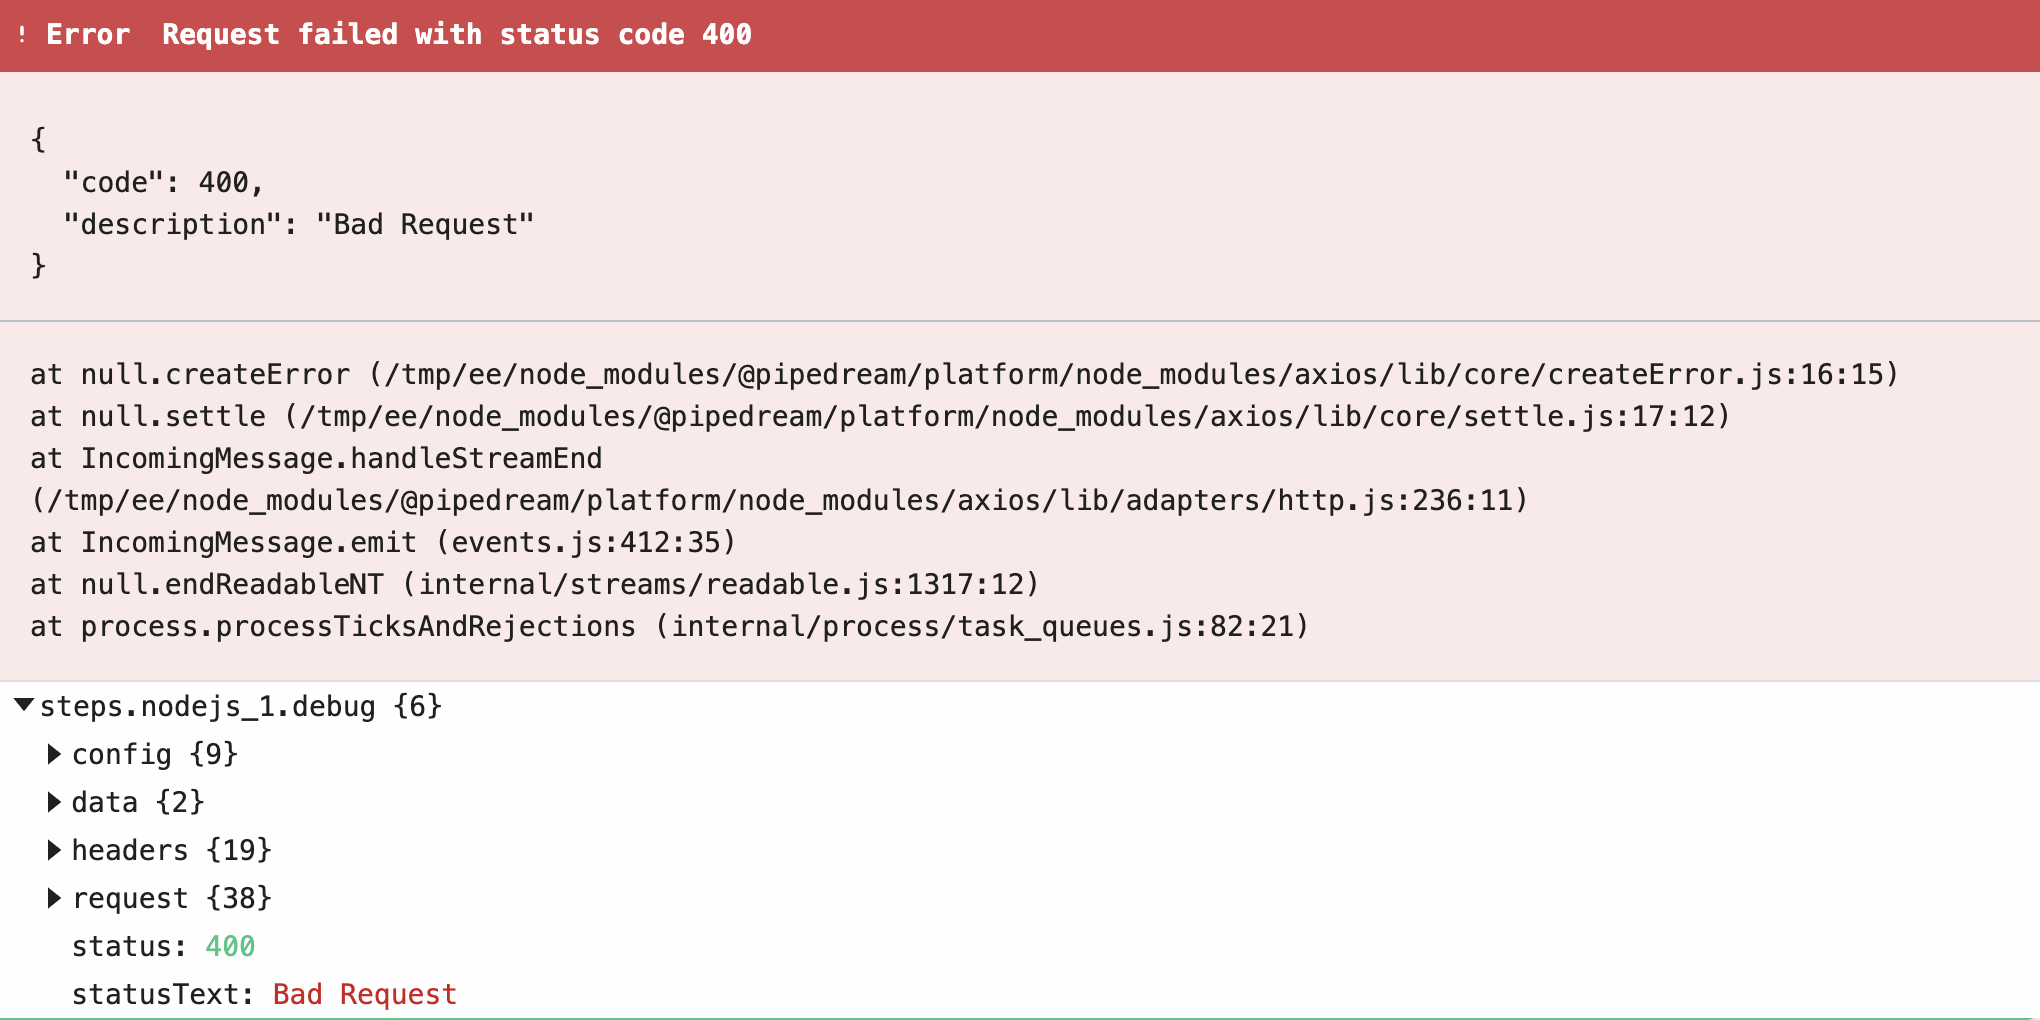2040x1020 pixels.
Task: Select the green status value 400
Action: [230, 946]
